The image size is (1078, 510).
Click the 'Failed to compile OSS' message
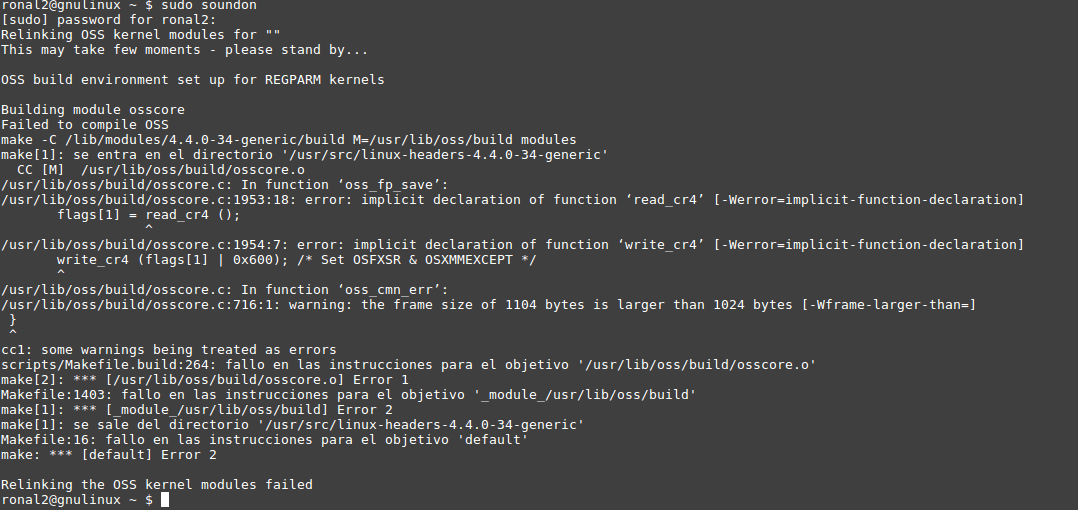point(84,125)
